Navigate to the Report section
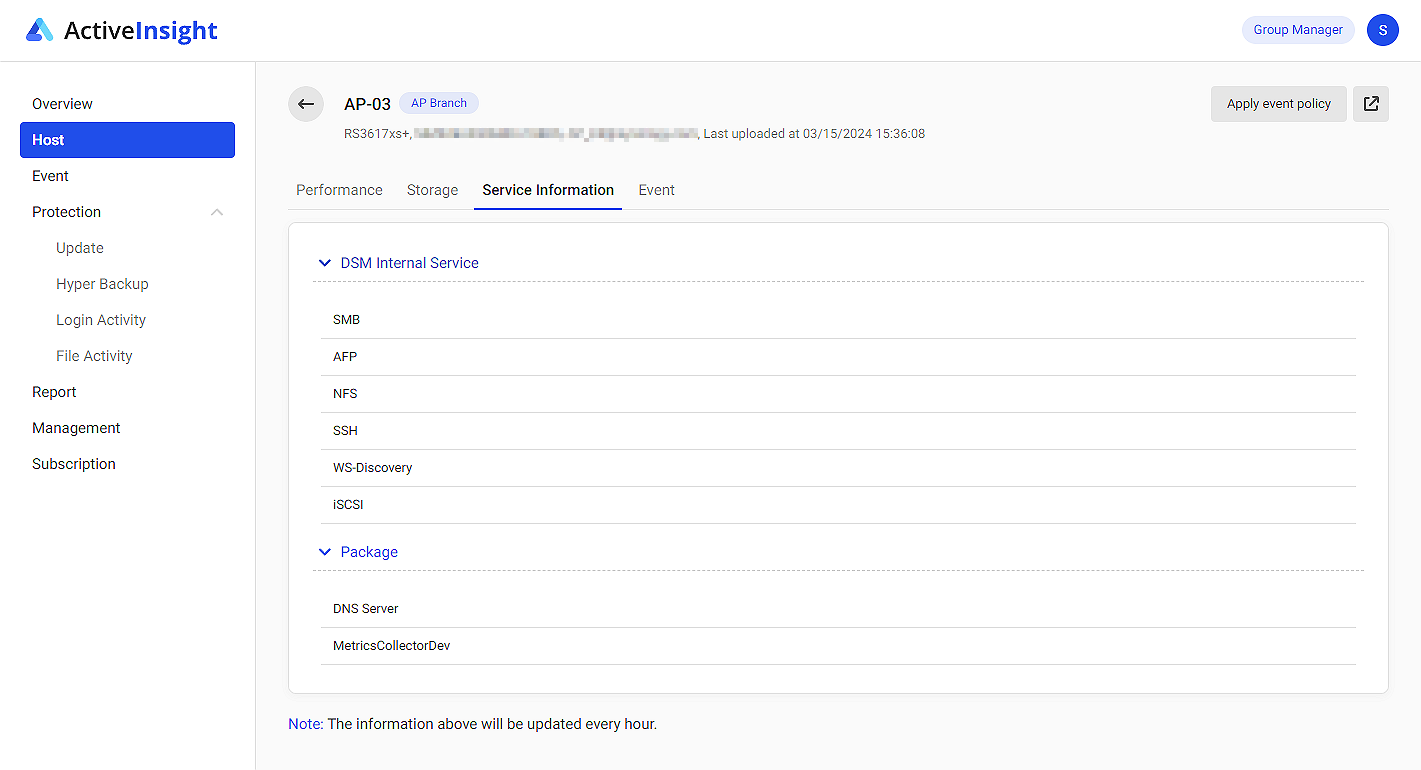Screen dimensions: 1421x770 54,391
